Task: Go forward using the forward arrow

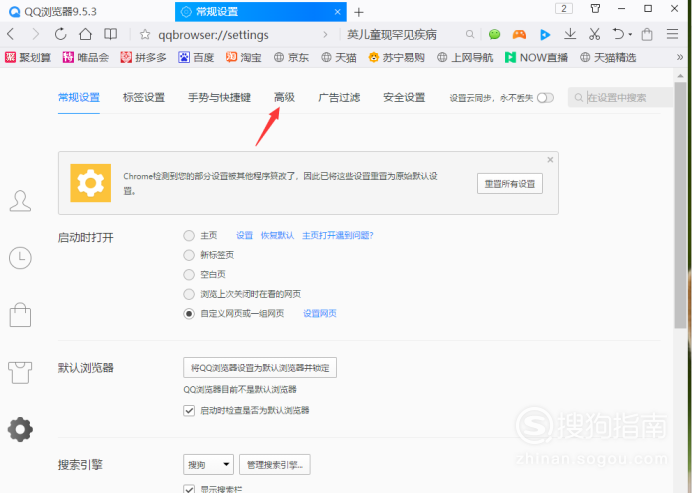Action: point(35,34)
